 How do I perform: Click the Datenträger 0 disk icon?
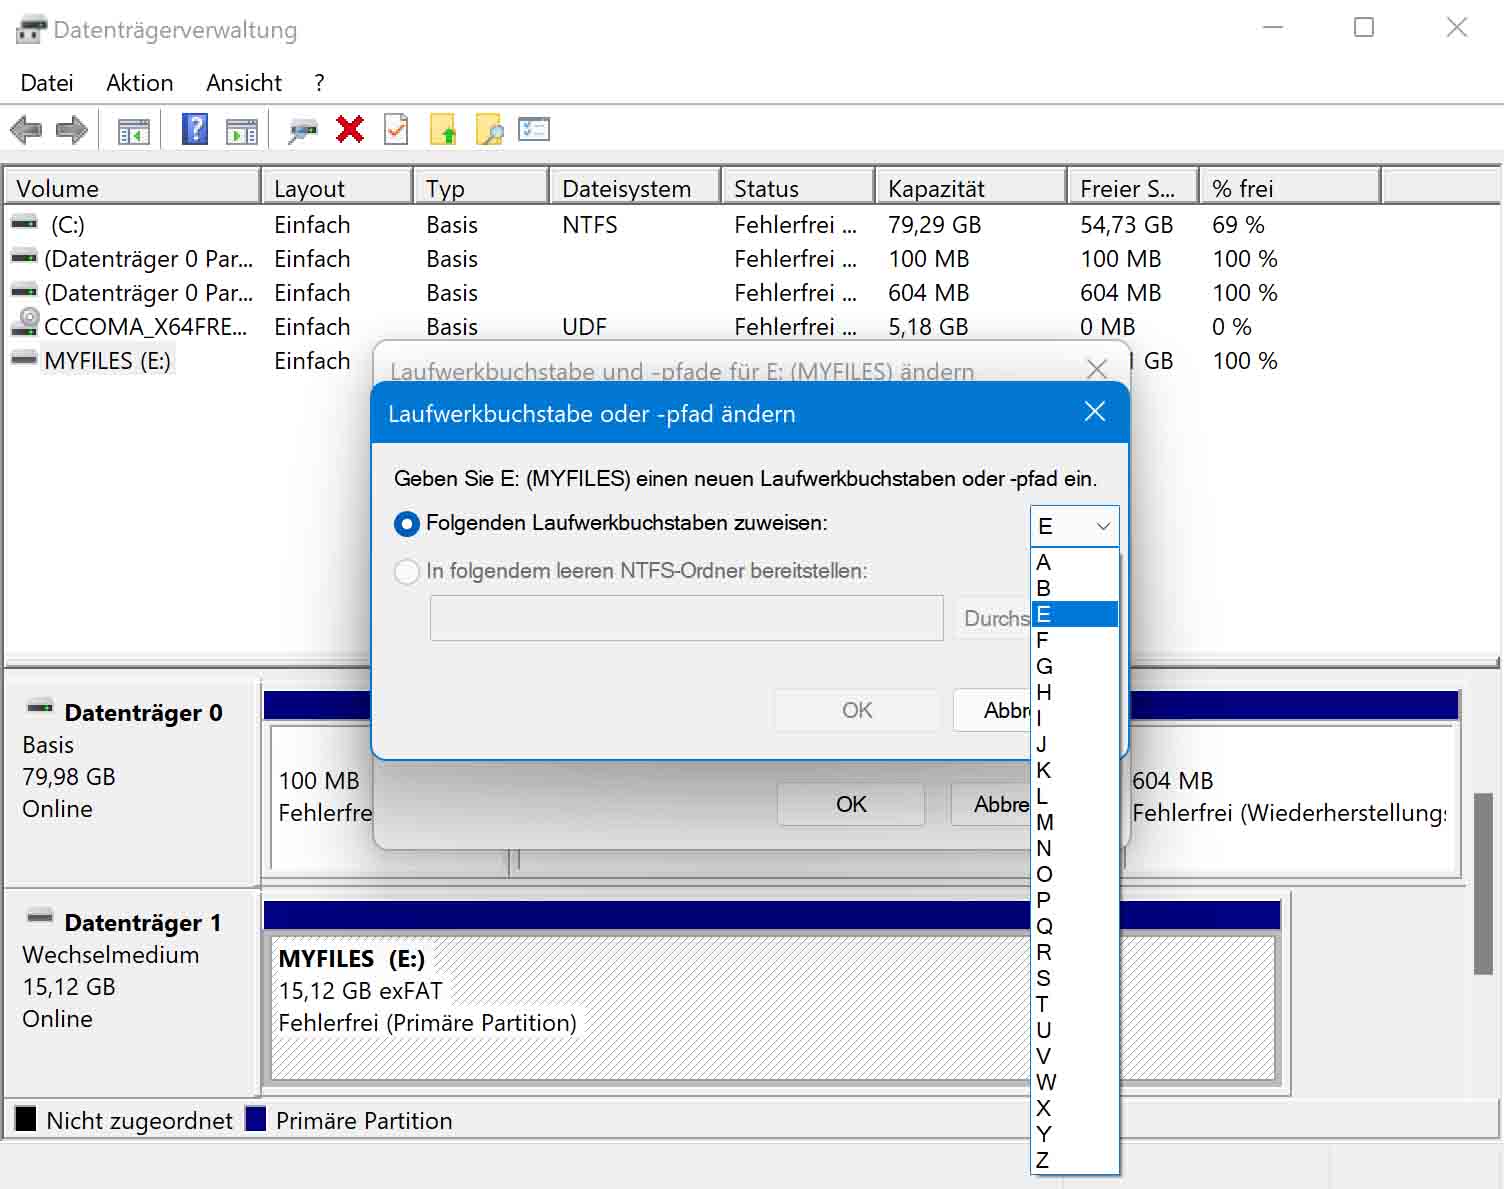coord(40,707)
